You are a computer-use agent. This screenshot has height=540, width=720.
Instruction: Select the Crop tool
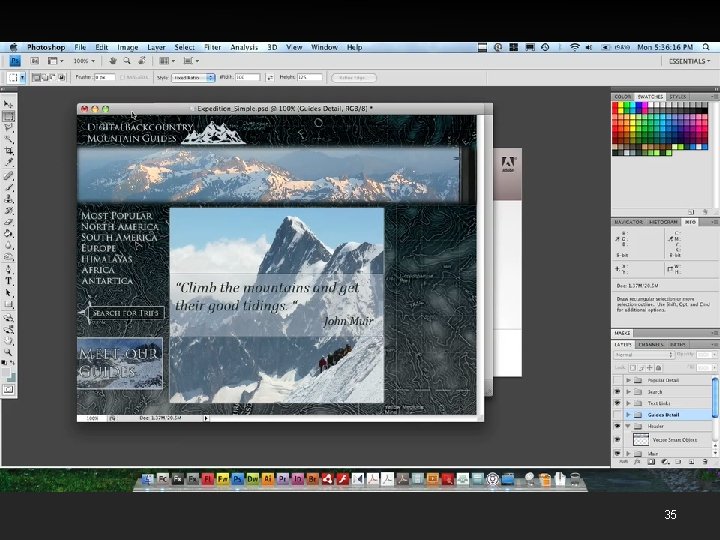pyautogui.click(x=8, y=151)
